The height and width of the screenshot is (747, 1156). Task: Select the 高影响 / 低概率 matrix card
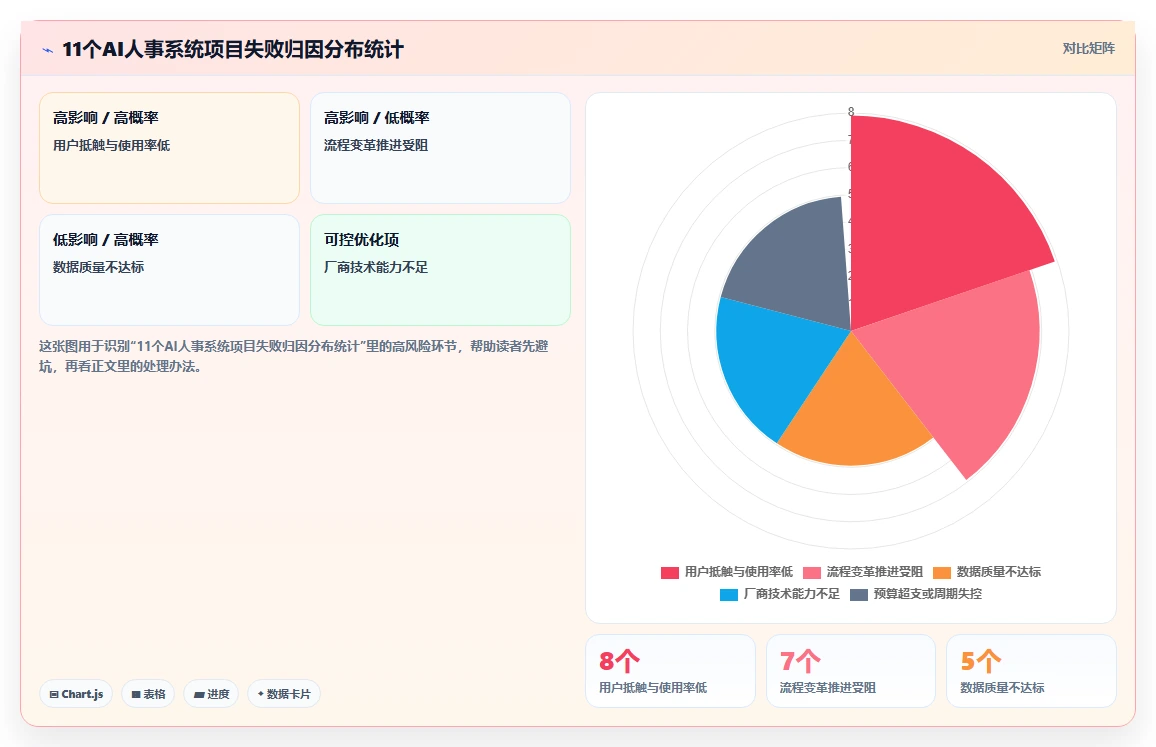pyautogui.click(x=440, y=147)
